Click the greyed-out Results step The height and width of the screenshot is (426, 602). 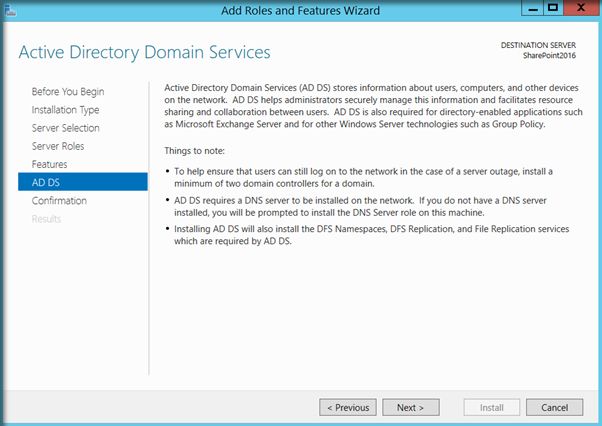click(x=46, y=219)
